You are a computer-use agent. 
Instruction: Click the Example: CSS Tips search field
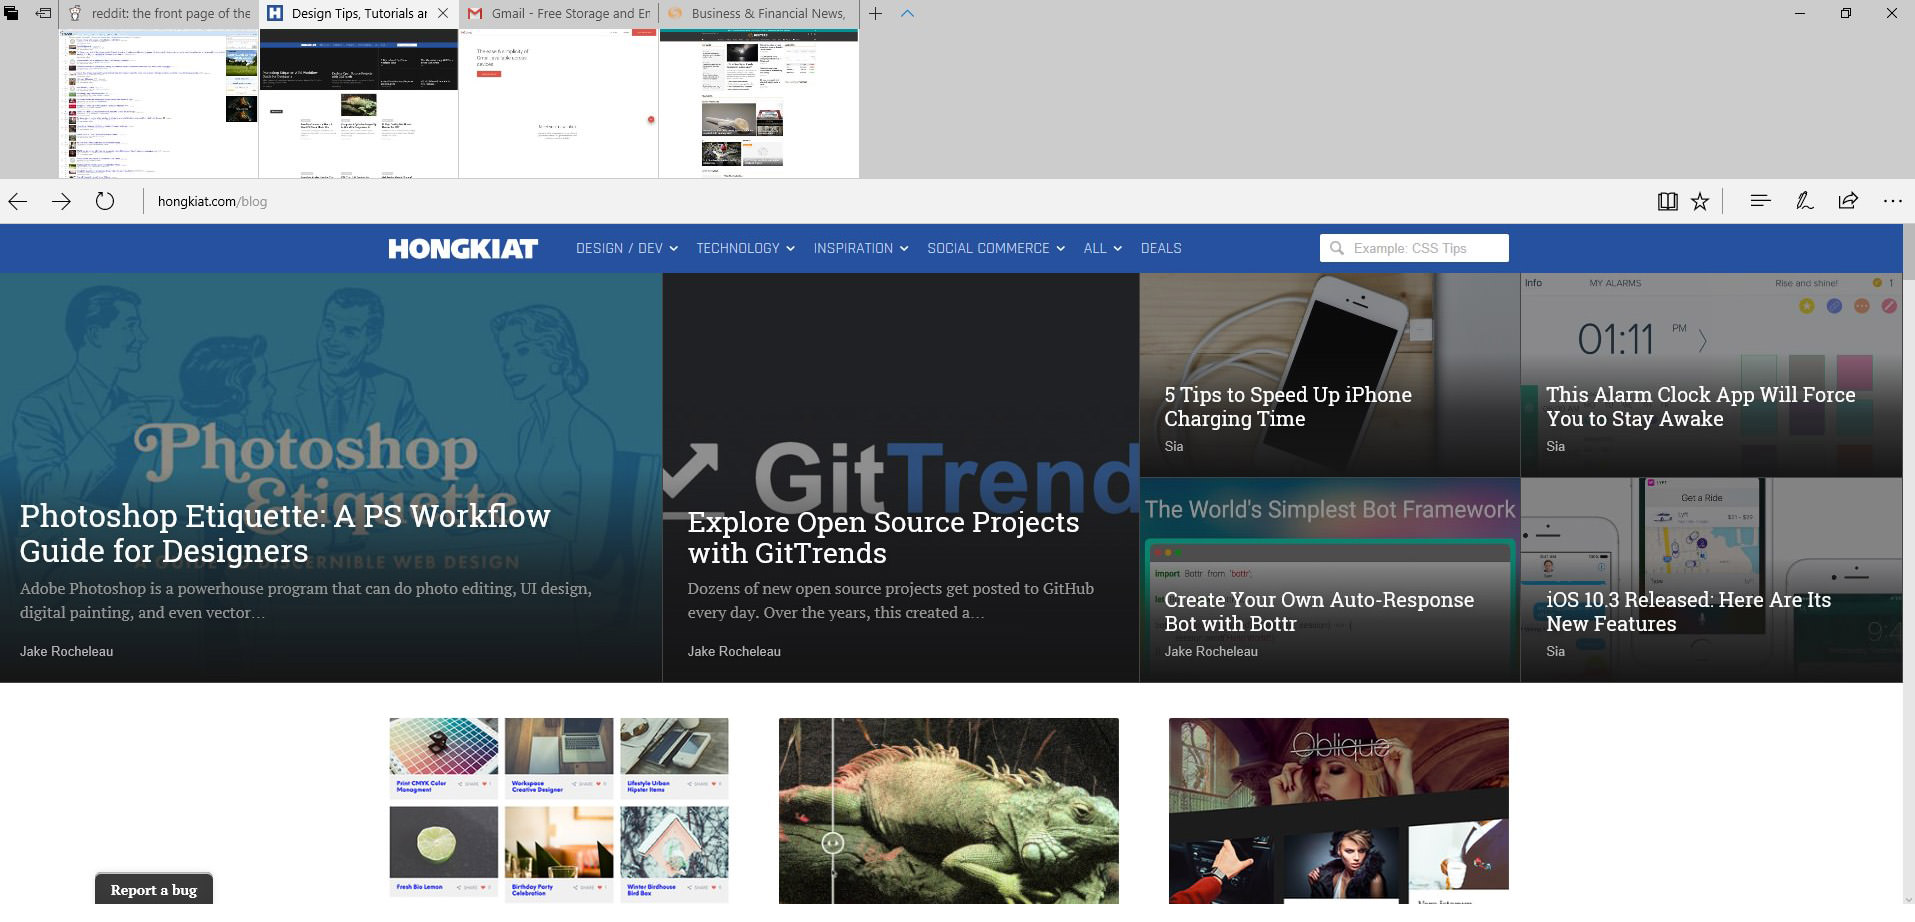(x=1414, y=248)
